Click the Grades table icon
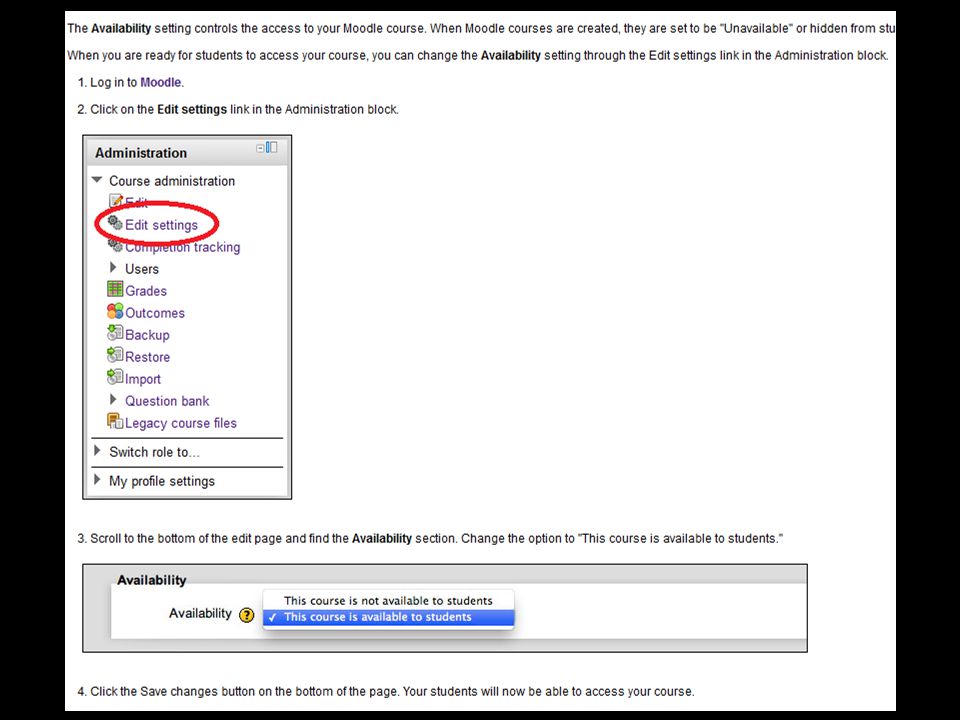 click(x=115, y=288)
